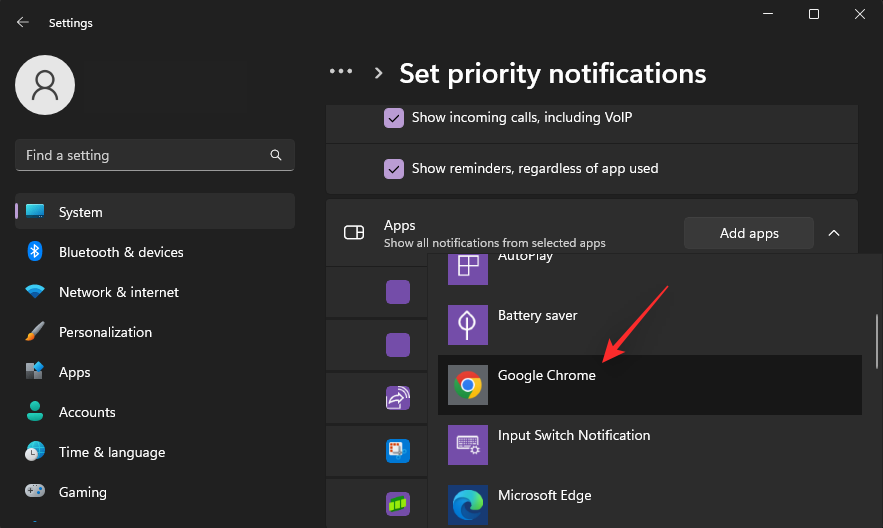Open Personalization in the sidebar
Image resolution: width=883 pixels, height=528 pixels.
coord(105,332)
